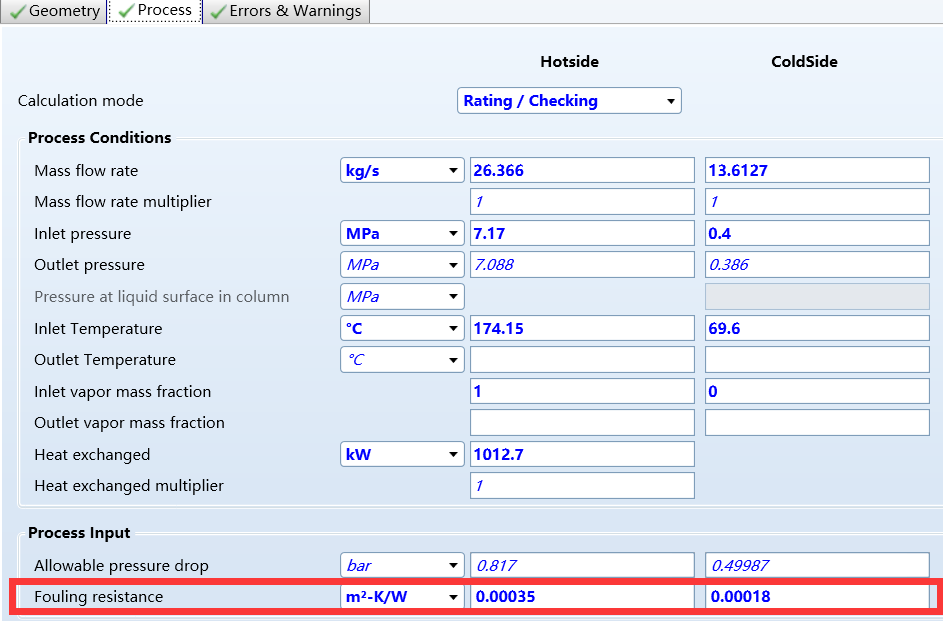Viewport: 943px width, 621px height.
Task: Open Outlet Temperature unit dropdown
Action: coord(402,359)
